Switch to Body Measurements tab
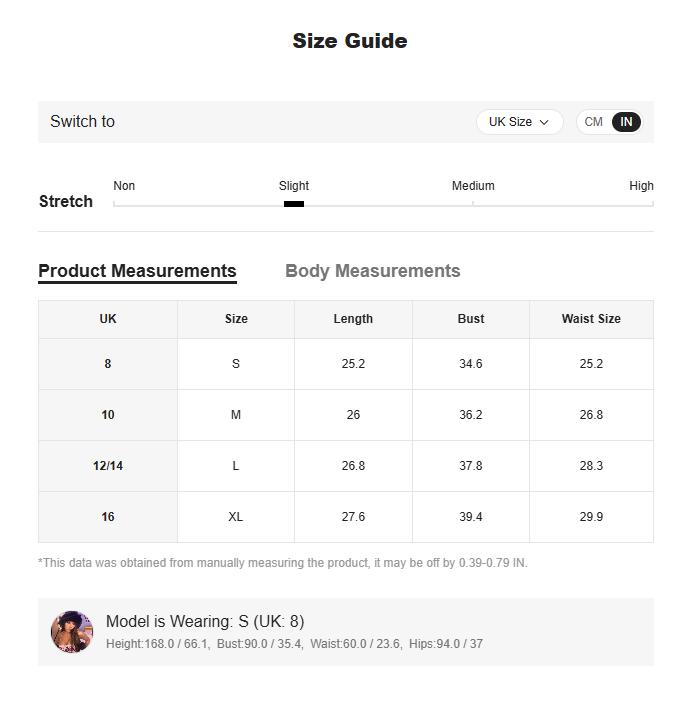Viewport: 688px width, 702px height. (372, 271)
